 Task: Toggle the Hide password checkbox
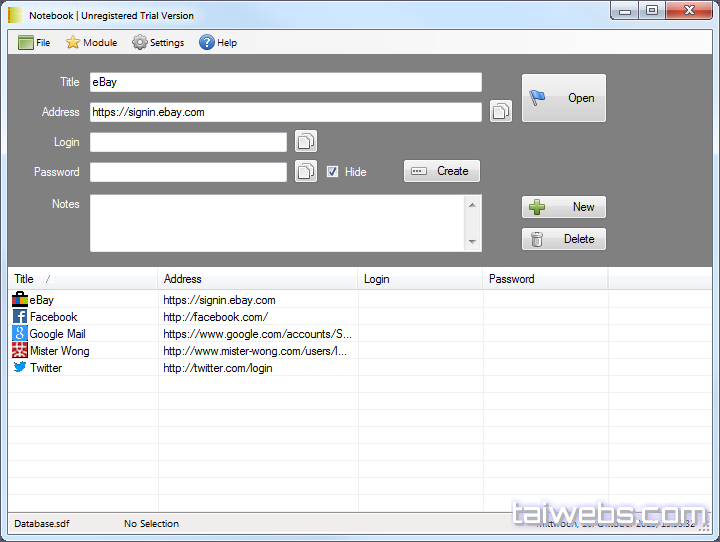[x=333, y=171]
